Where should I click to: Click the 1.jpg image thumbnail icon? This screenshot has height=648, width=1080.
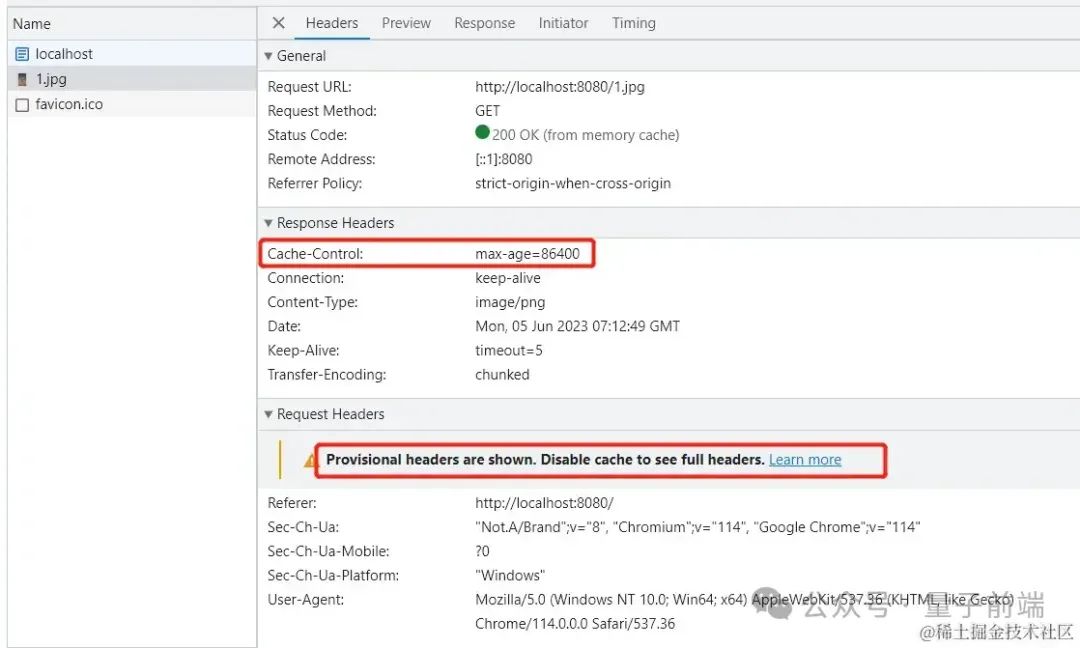click(x=22, y=79)
